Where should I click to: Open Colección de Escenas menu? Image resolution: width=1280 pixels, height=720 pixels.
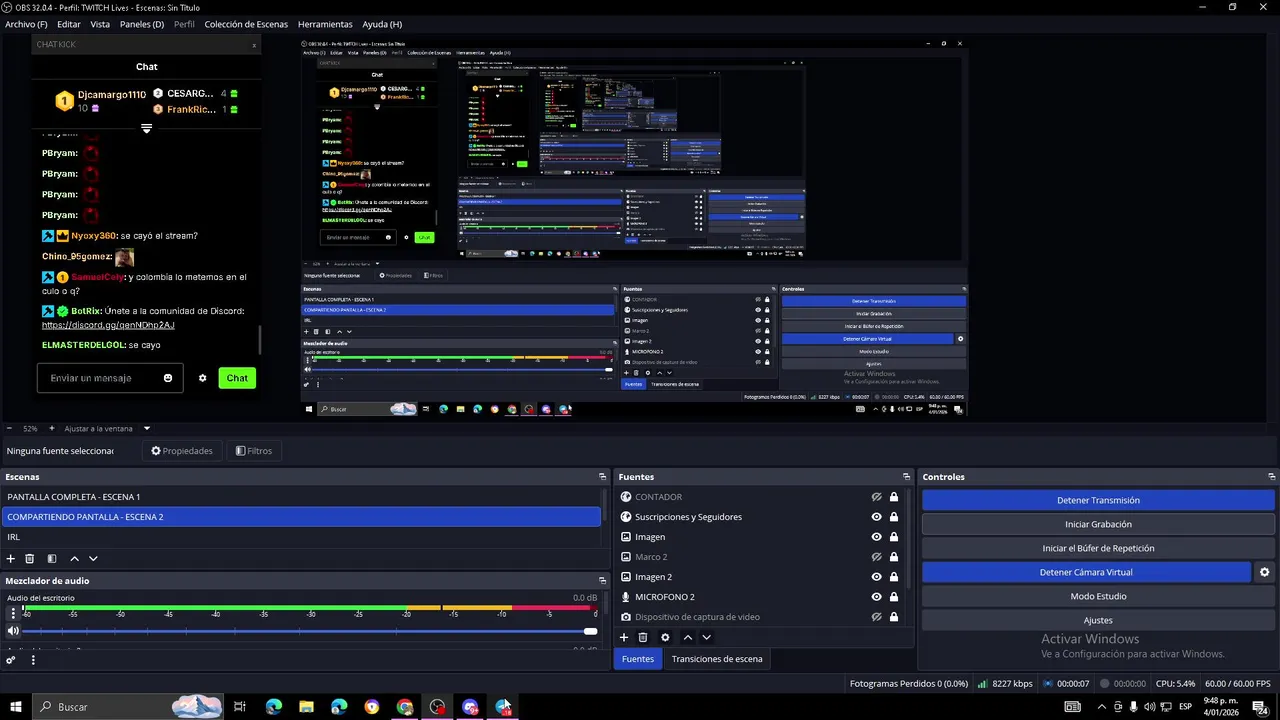(246, 24)
